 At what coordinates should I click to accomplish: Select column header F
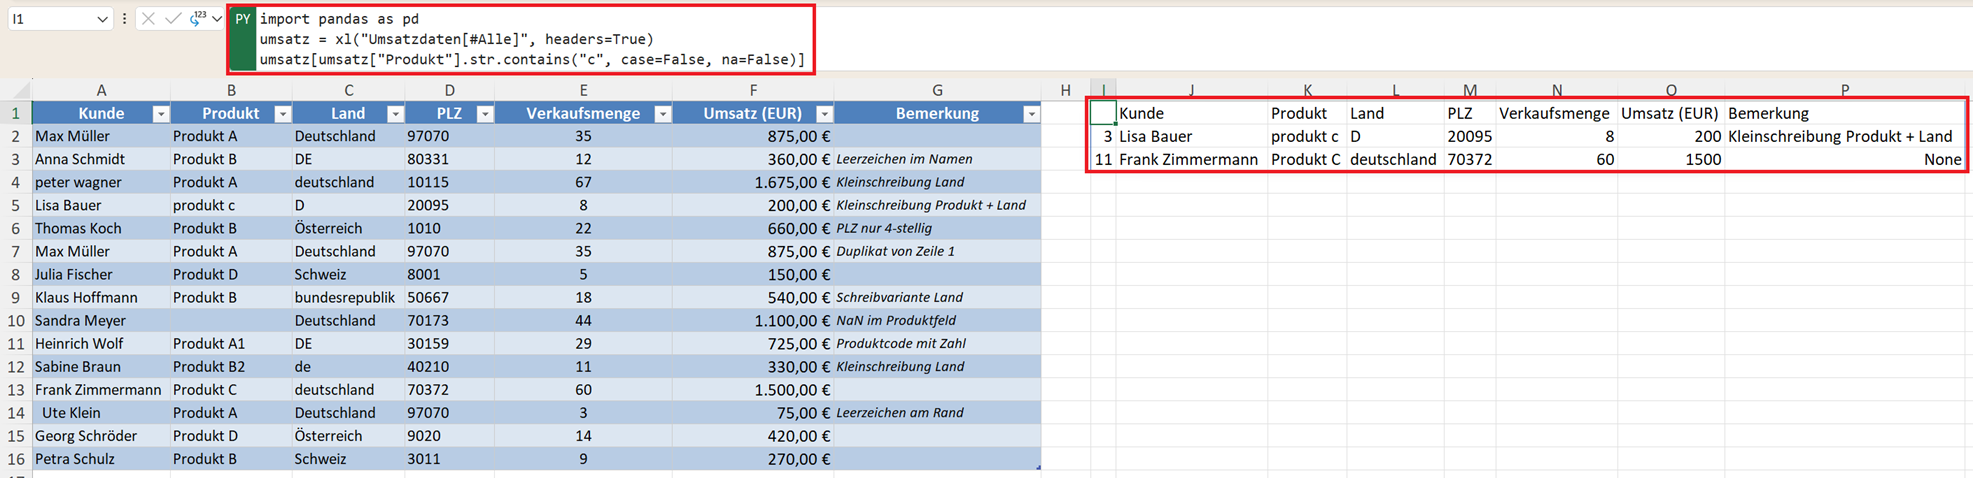752,90
